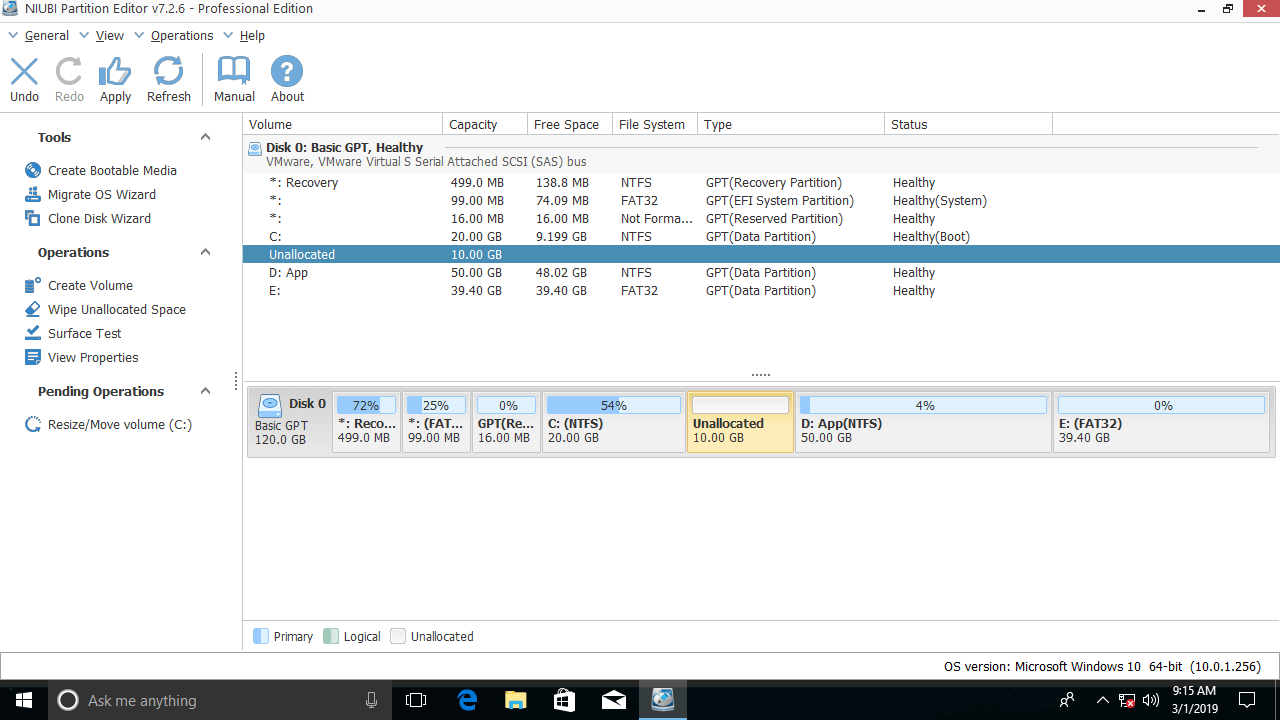Collapse the Operations panel chevron

point(205,253)
